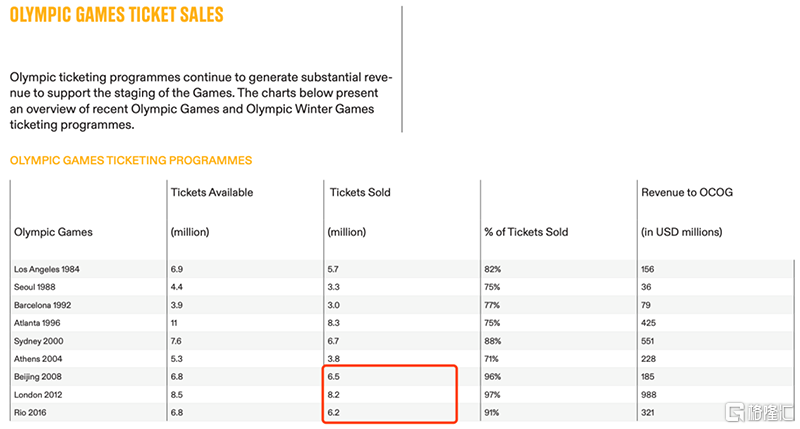The width and height of the screenshot is (800, 429).
Task: Click the "% of Tickets Sold" column header
Action: click(526, 232)
